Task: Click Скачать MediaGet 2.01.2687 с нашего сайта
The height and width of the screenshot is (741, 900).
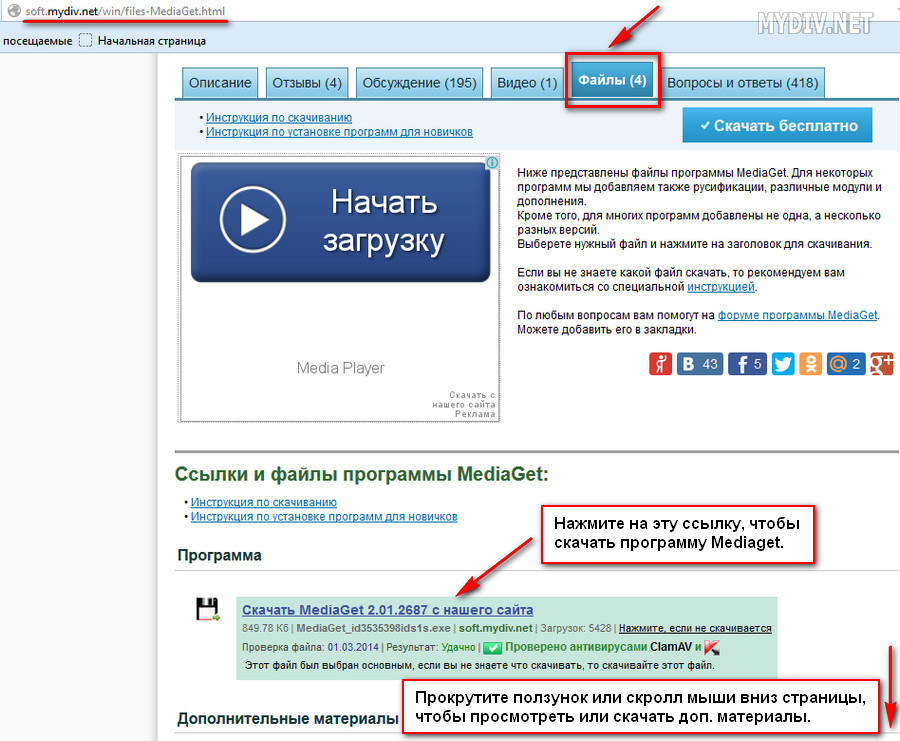Action: coord(387,610)
